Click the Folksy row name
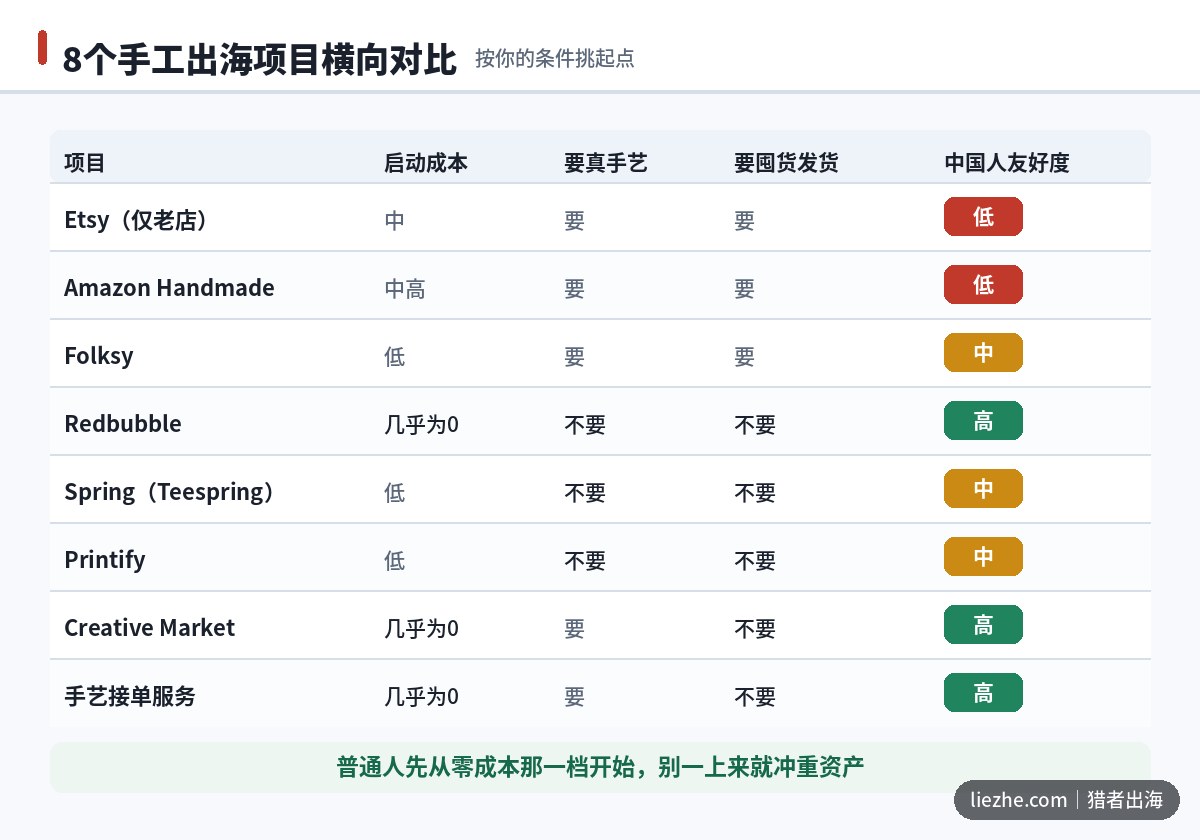The width and height of the screenshot is (1200, 840). pyautogui.click(x=99, y=356)
